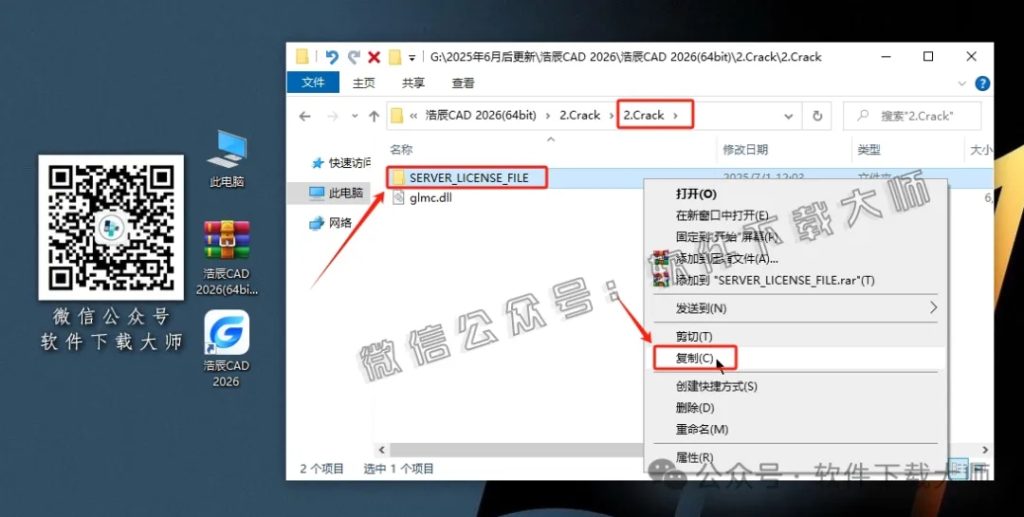Open quick access toolbar customize dropdown

(412, 57)
